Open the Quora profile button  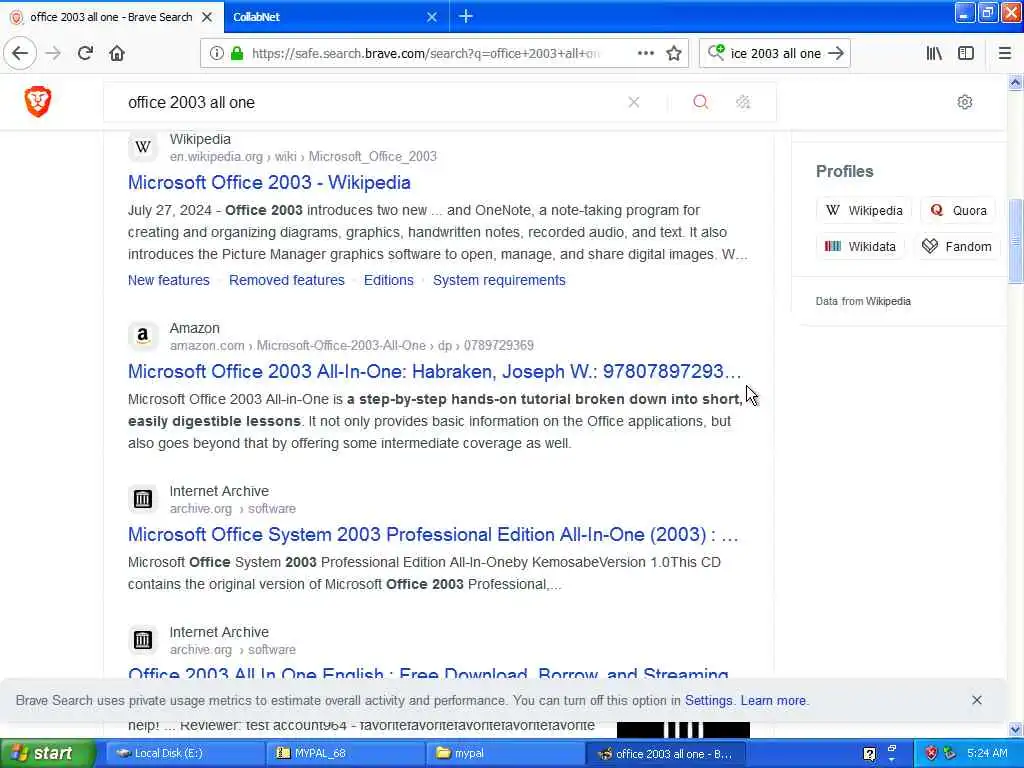pyautogui.click(x=958, y=210)
